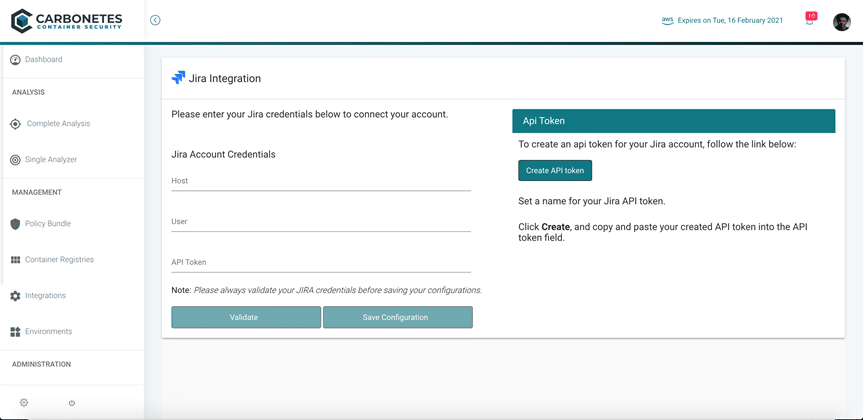Open Integrations in sidebar

point(45,296)
